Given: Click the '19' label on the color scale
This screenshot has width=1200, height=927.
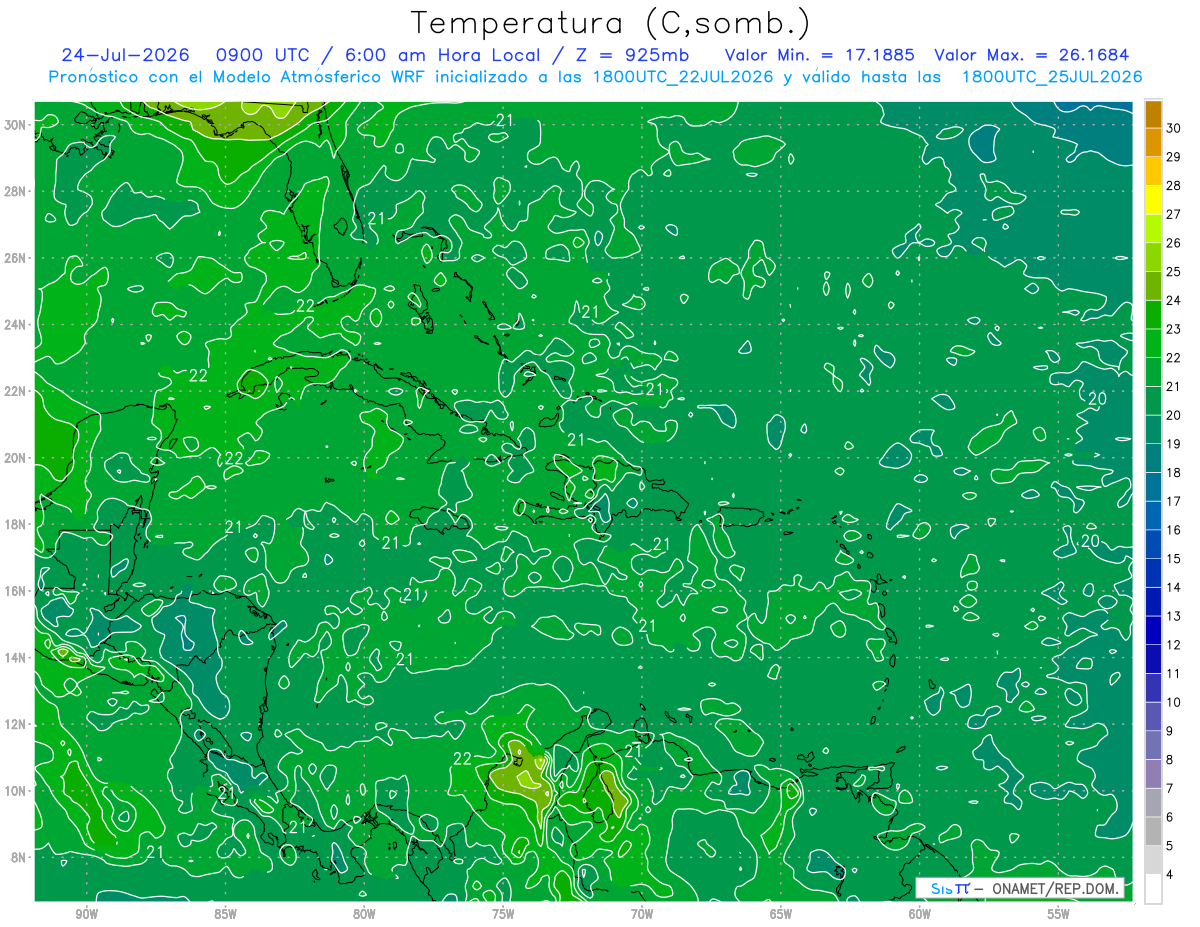Looking at the screenshot, I should pyautogui.click(x=1174, y=444).
